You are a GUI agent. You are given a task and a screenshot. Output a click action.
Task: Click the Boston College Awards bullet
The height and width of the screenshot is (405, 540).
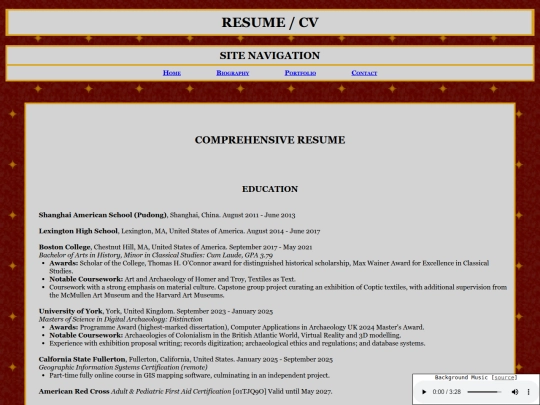point(269,267)
